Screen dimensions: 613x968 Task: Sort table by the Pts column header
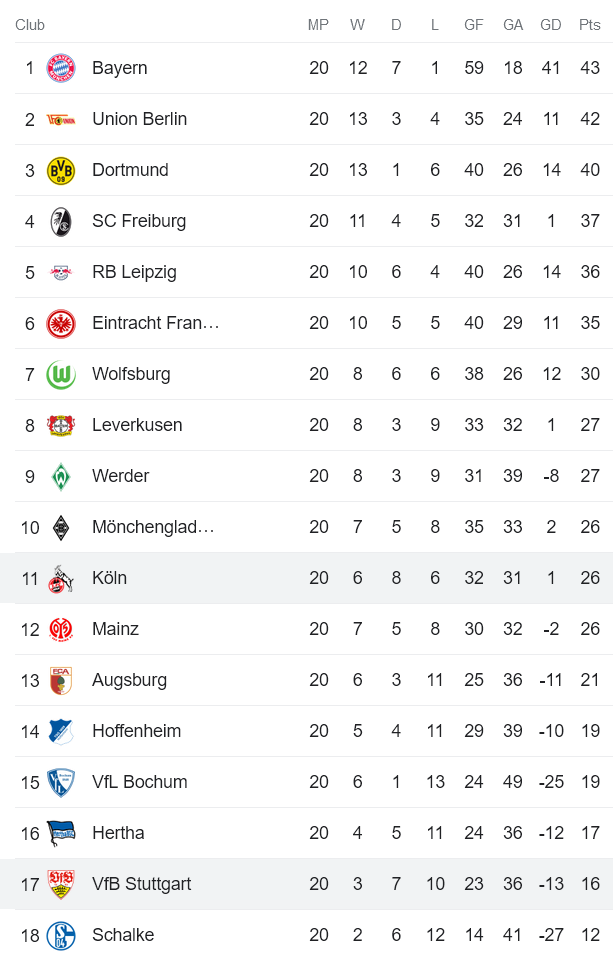tap(588, 25)
